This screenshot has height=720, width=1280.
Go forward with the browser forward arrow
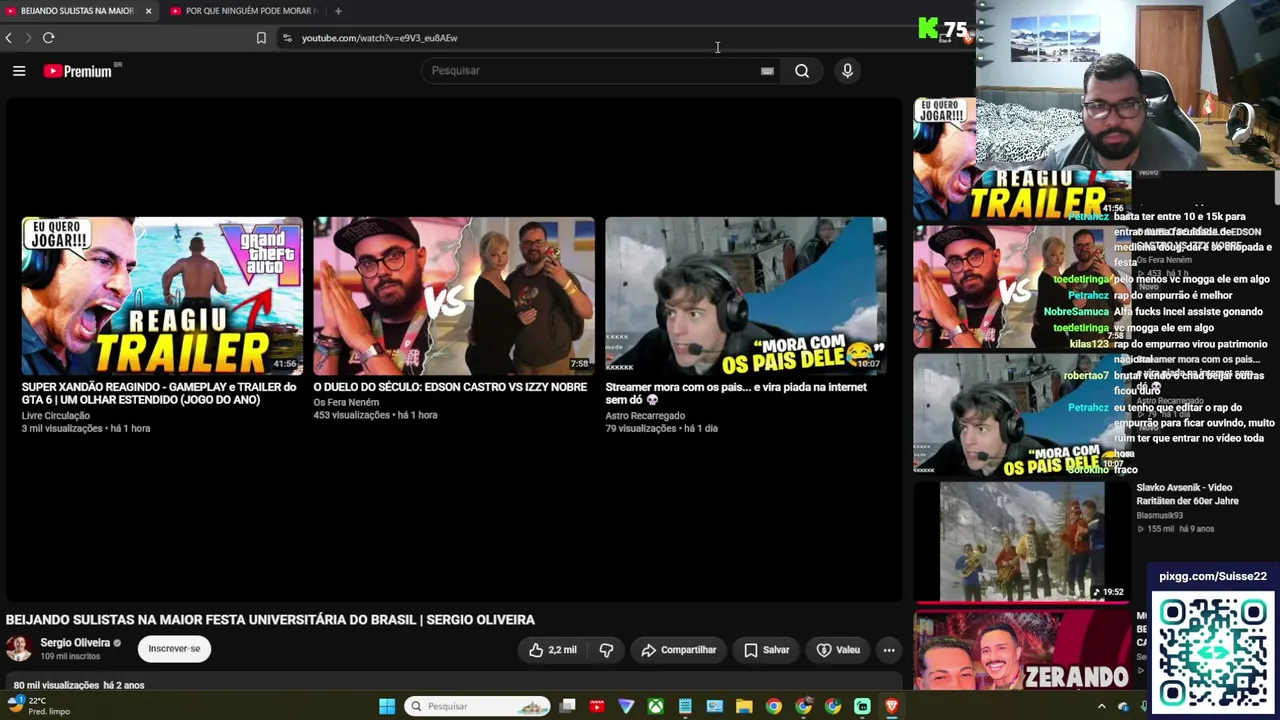pos(28,38)
